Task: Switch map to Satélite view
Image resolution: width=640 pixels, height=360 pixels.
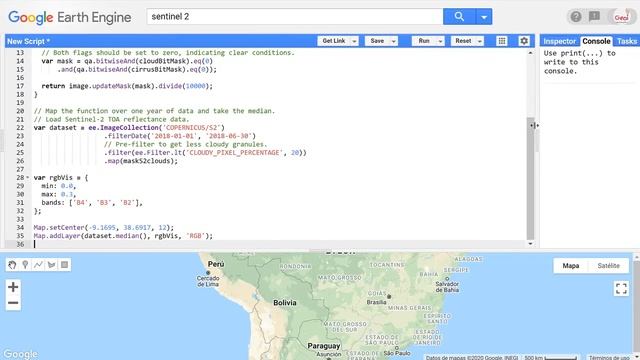Action: pyautogui.click(x=608, y=266)
